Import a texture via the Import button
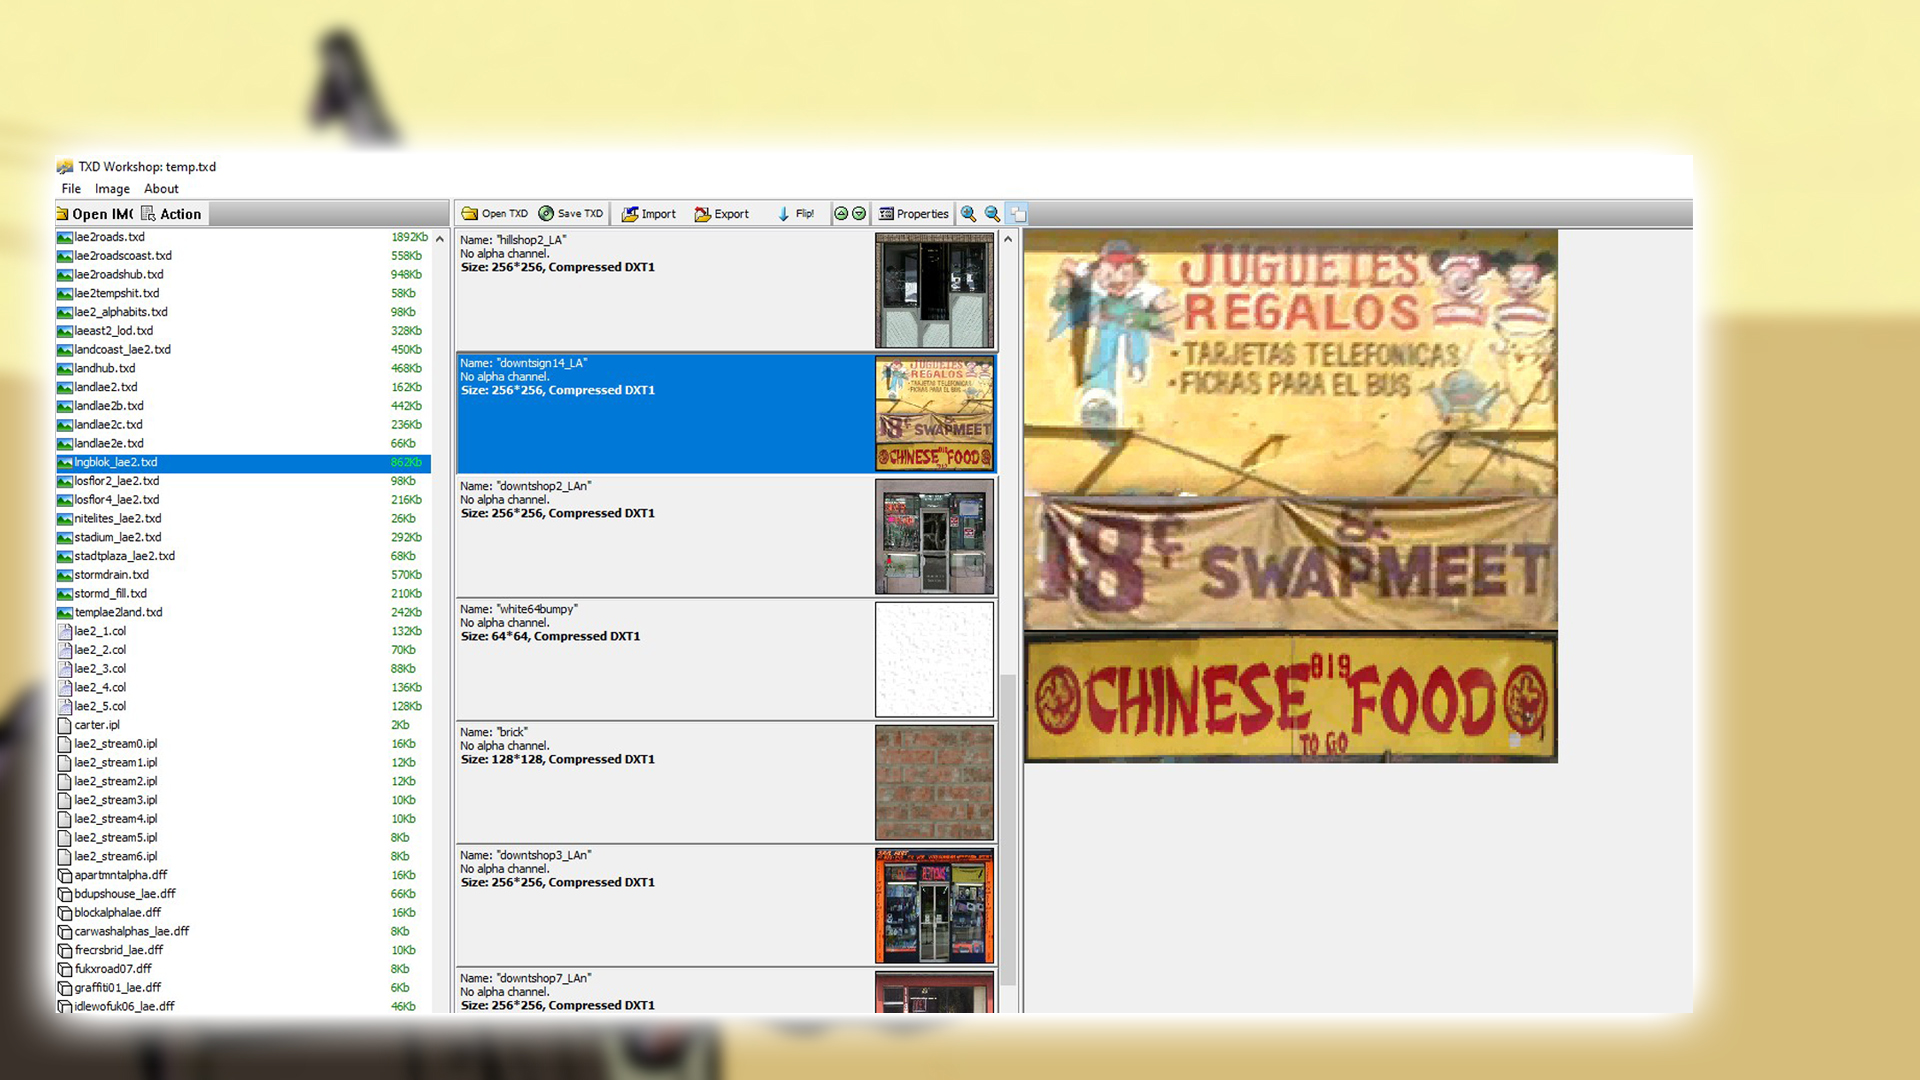The height and width of the screenshot is (1080, 1920). (x=649, y=214)
